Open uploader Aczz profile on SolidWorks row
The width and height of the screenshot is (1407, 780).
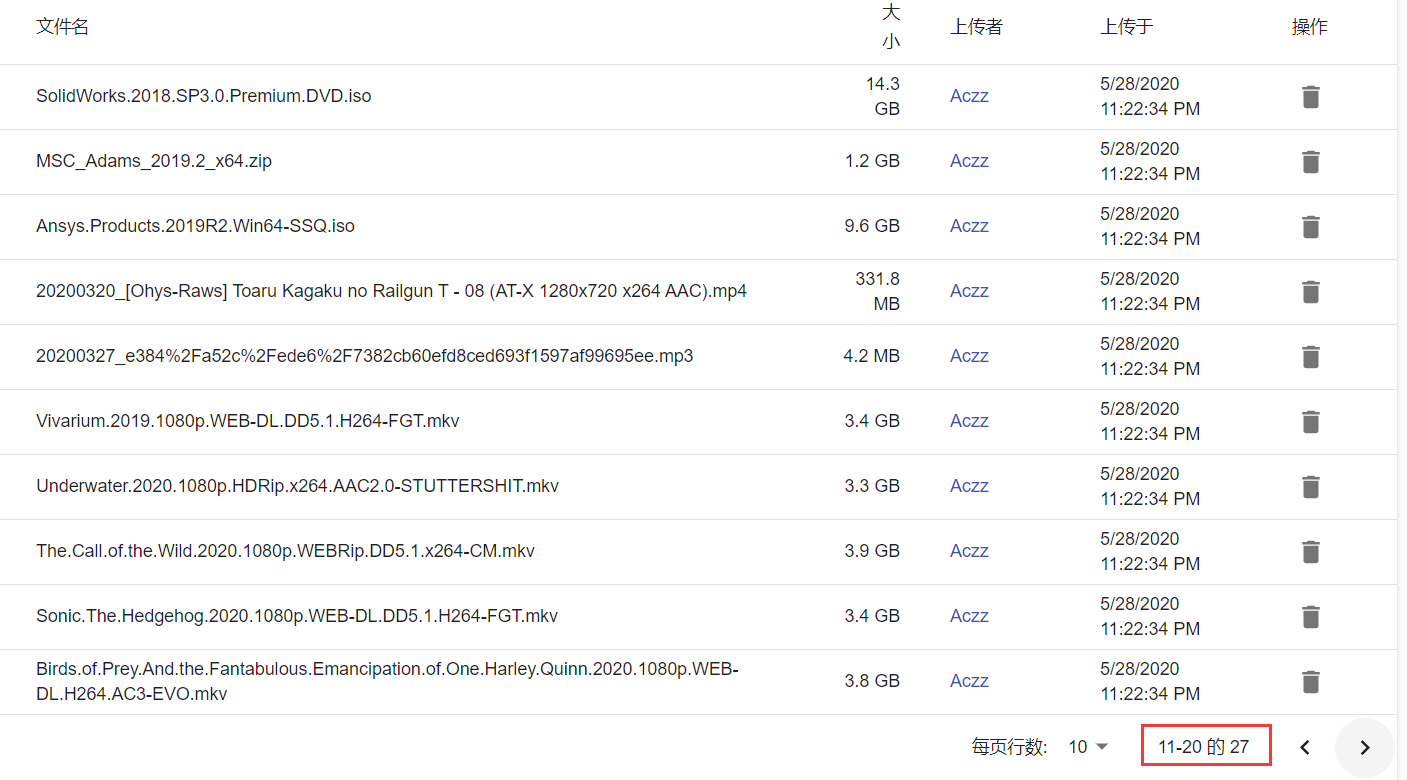[968, 95]
